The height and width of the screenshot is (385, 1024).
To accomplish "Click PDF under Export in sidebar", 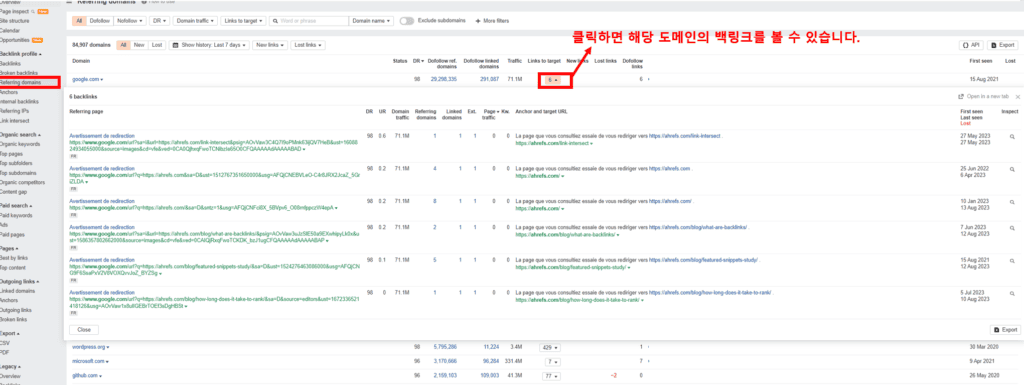I will pyautogui.click(x=5, y=352).
